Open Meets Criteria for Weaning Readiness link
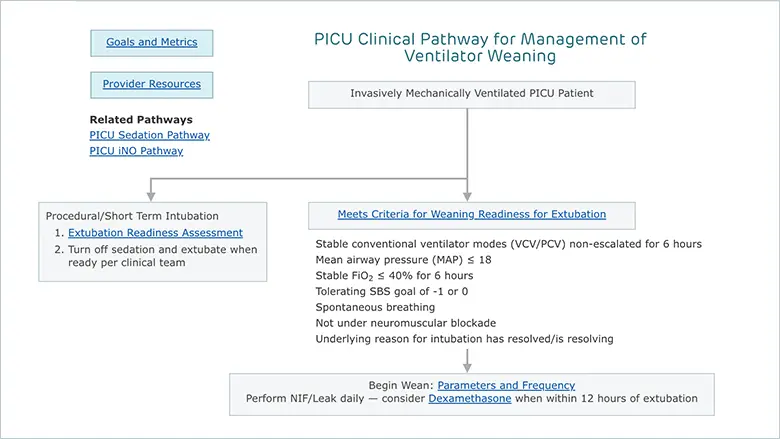Viewport: 780px width, 439px height. (472, 214)
